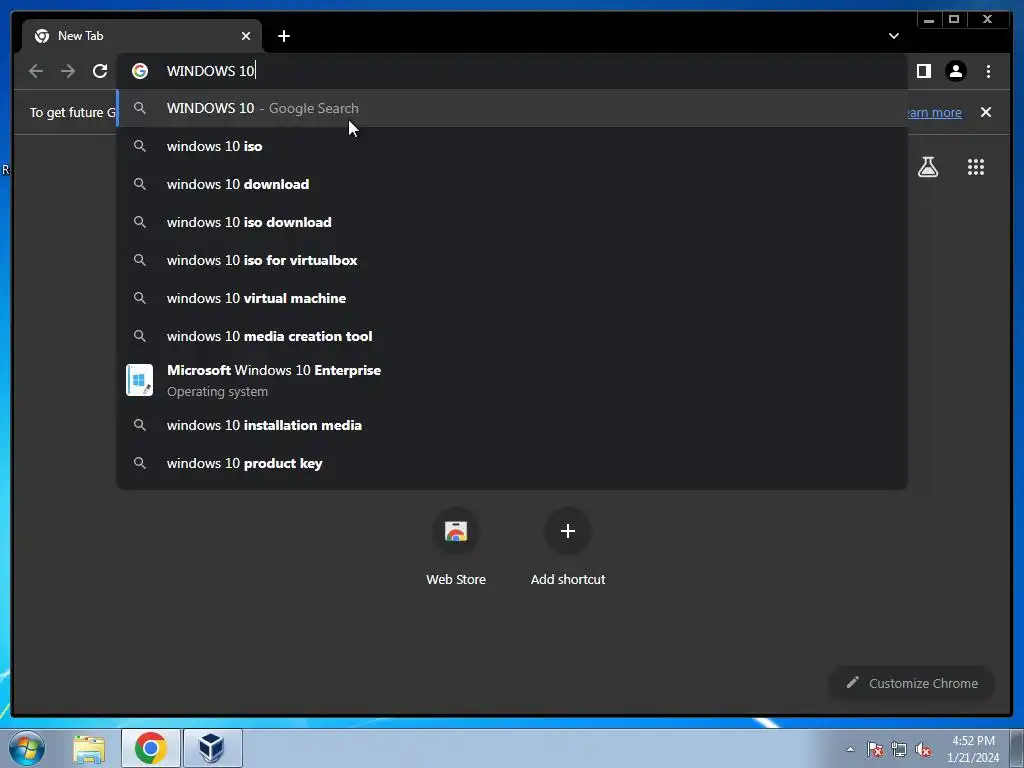Open the profile avatar icon
1024x768 pixels.
(955, 71)
